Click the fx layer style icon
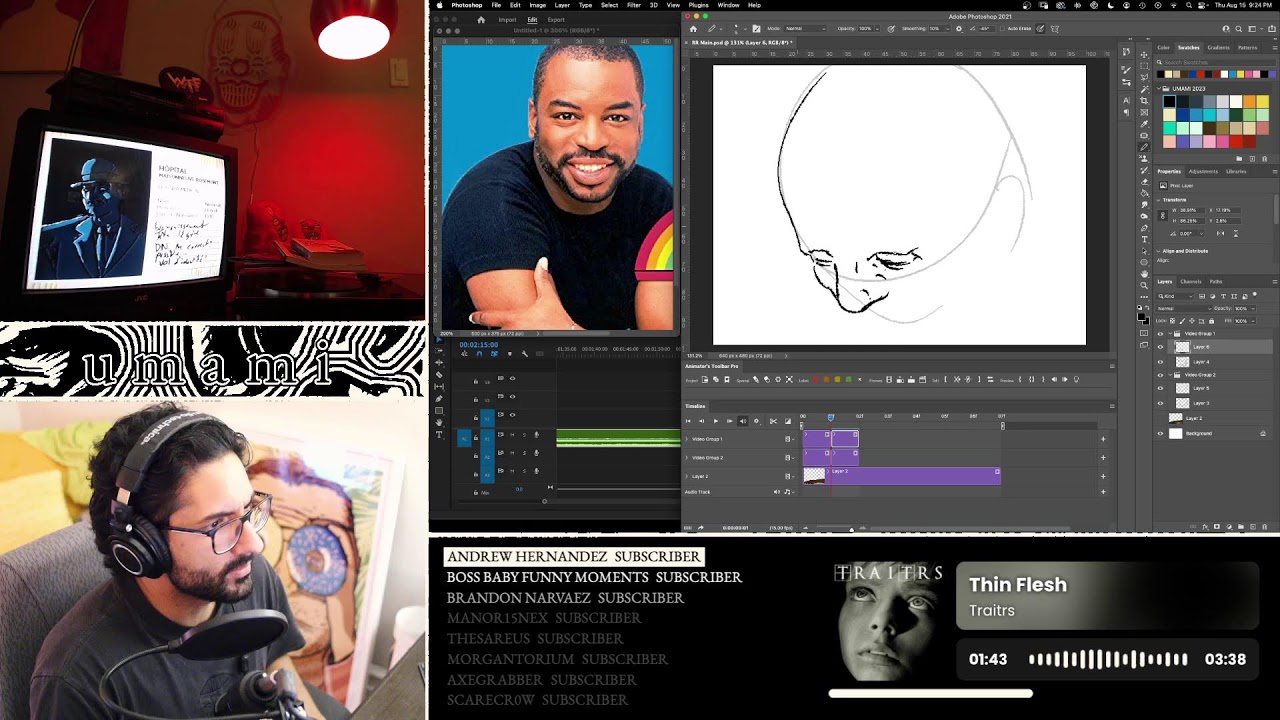Image resolution: width=1280 pixels, height=720 pixels. click(1205, 527)
